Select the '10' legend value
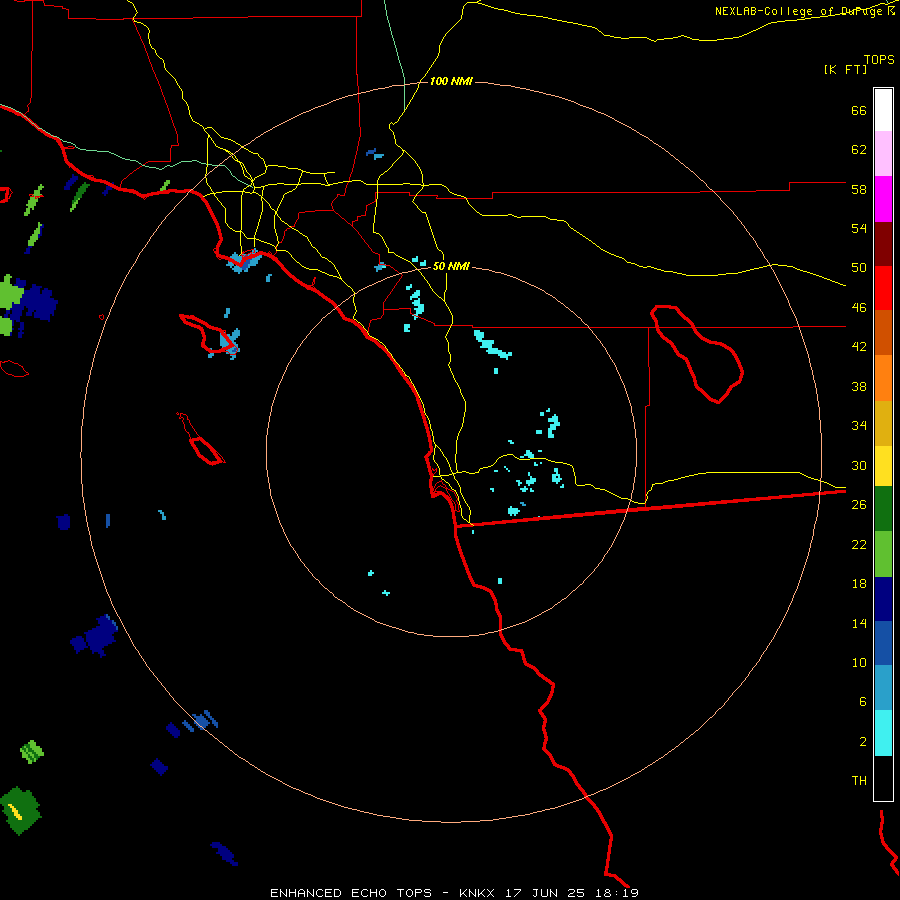This screenshot has width=900, height=900. (x=859, y=662)
